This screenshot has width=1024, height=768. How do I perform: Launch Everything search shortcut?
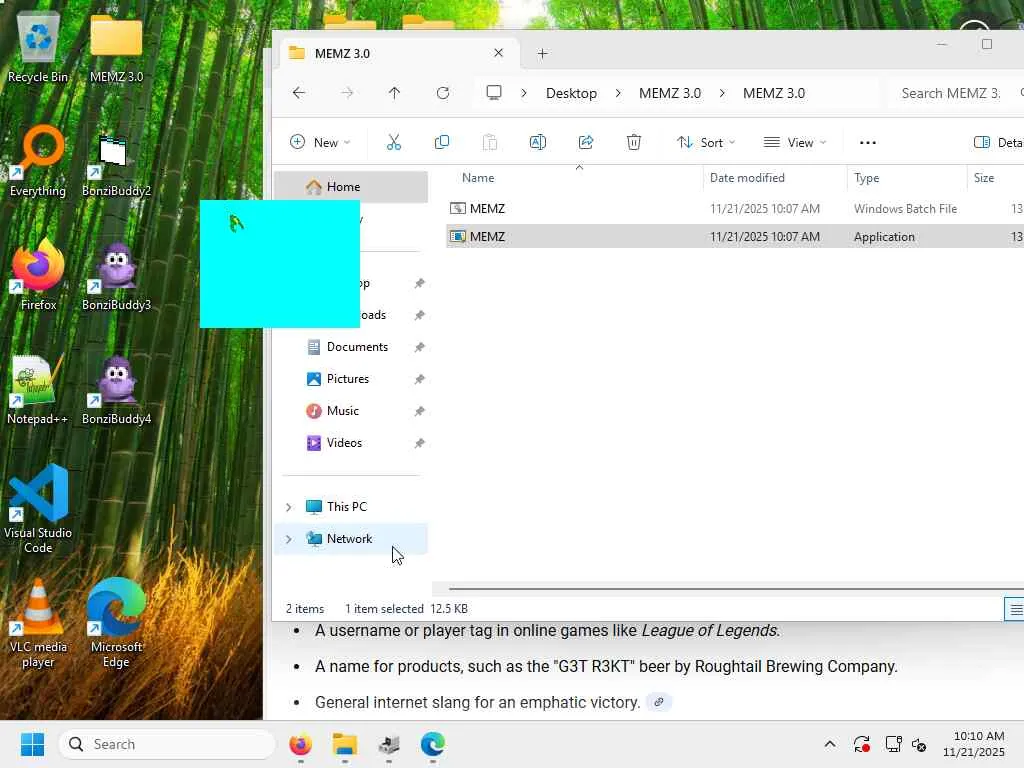(38, 161)
